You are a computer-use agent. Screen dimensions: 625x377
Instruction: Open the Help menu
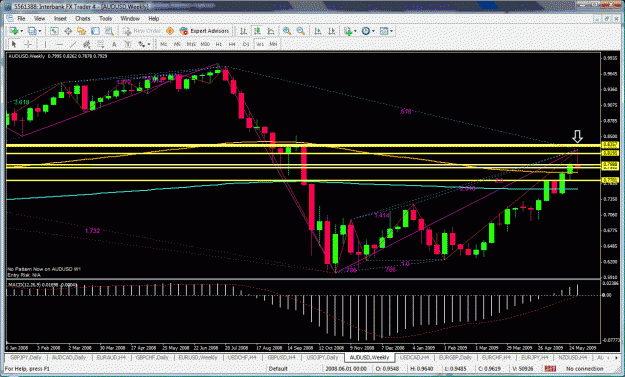click(153, 18)
